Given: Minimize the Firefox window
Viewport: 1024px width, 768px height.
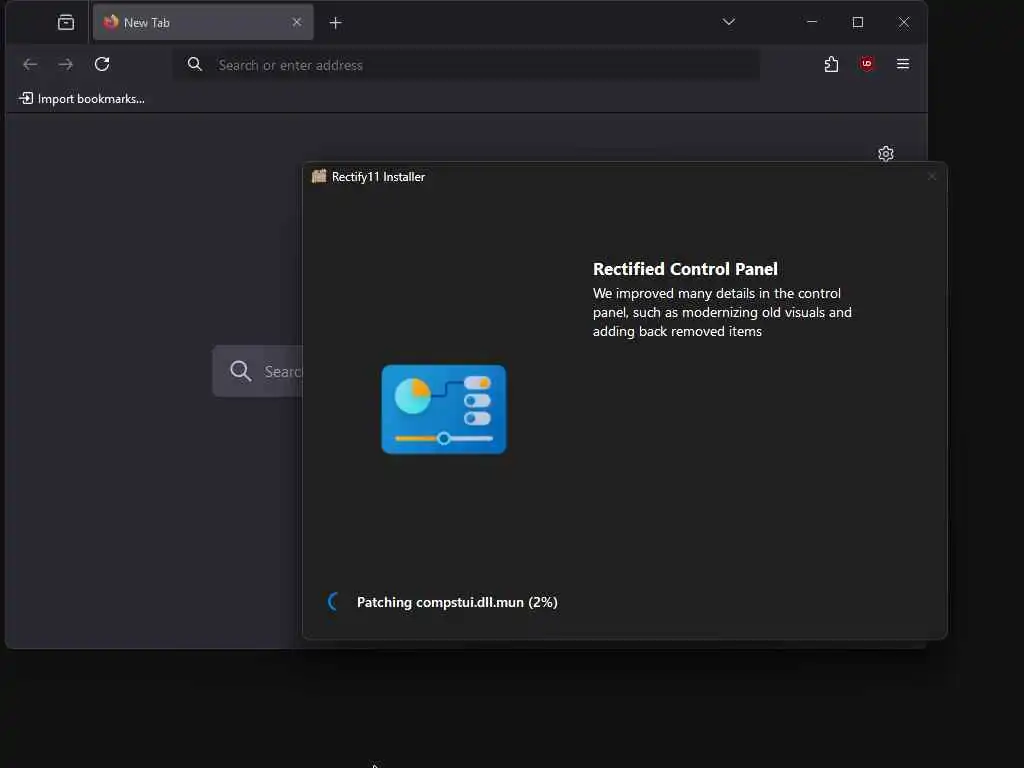Looking at the screenshot, I should click(812, 22).
